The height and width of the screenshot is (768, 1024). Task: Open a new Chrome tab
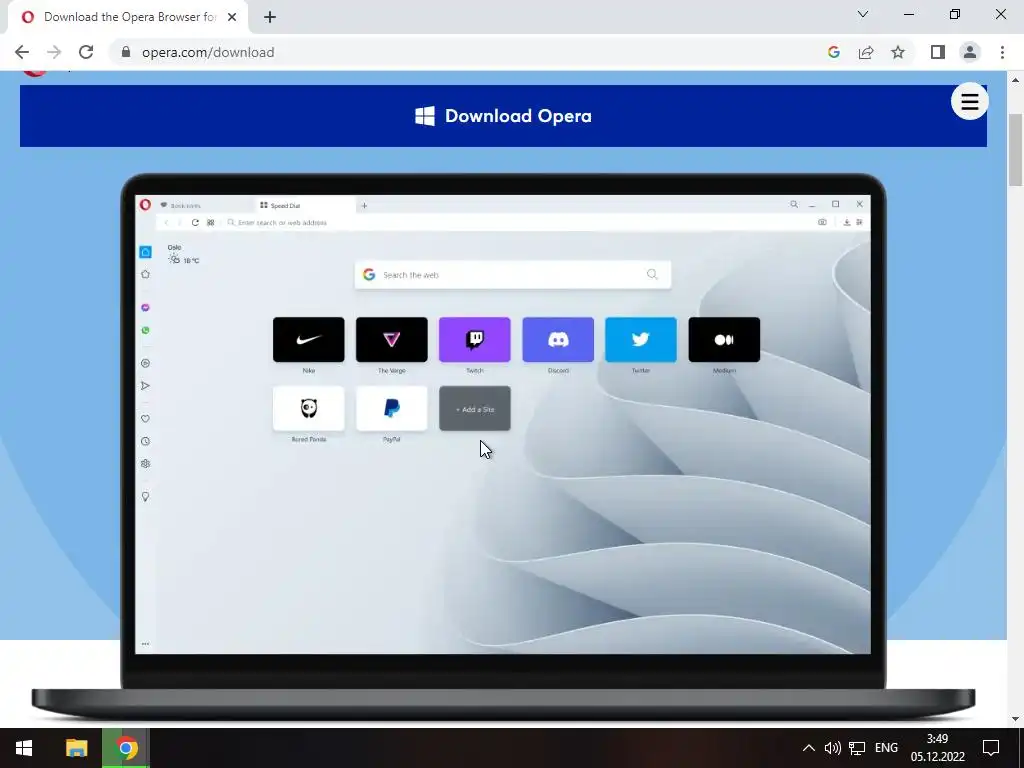point(270,17)
